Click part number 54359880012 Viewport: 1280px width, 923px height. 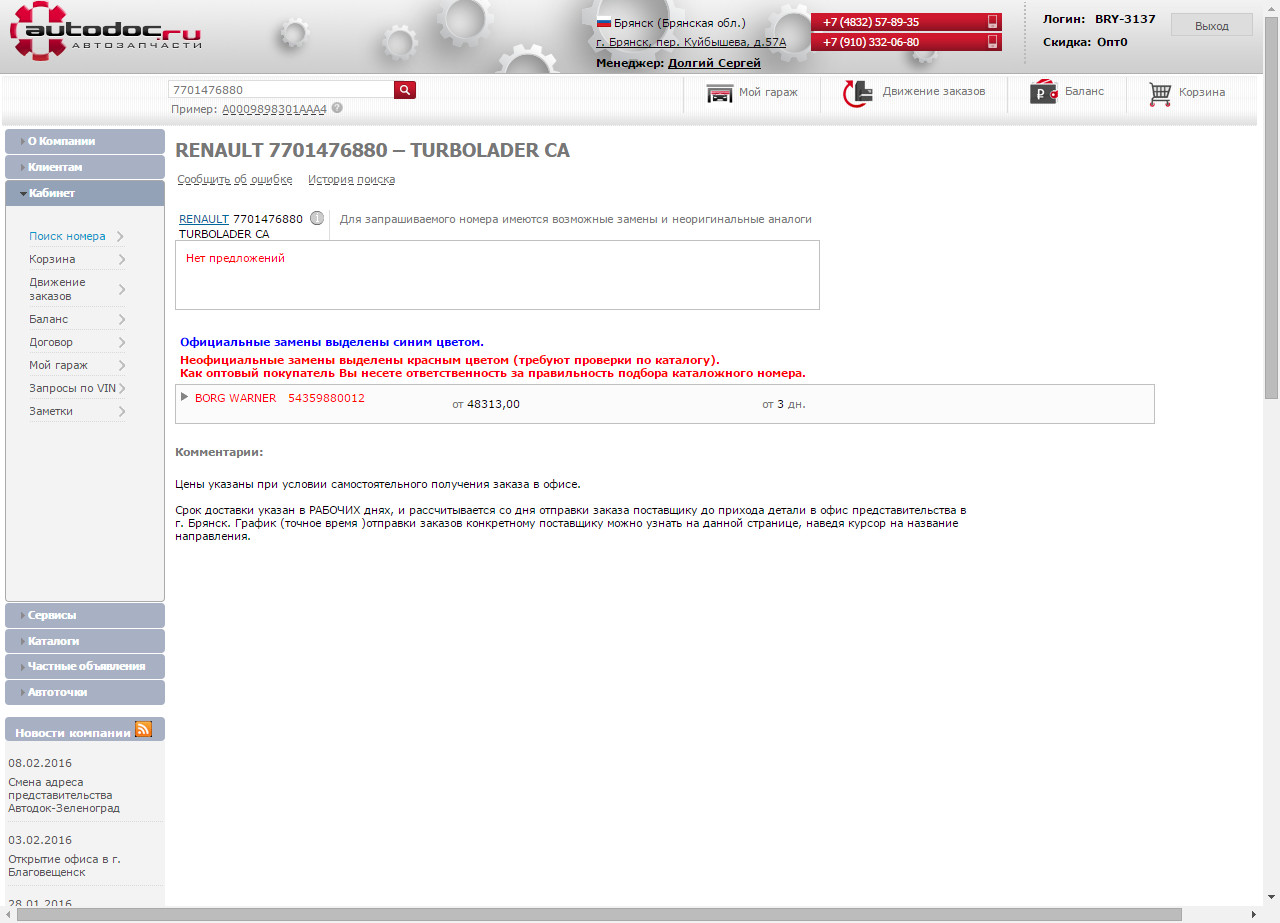pyautogui.click(x=326, y=397)
